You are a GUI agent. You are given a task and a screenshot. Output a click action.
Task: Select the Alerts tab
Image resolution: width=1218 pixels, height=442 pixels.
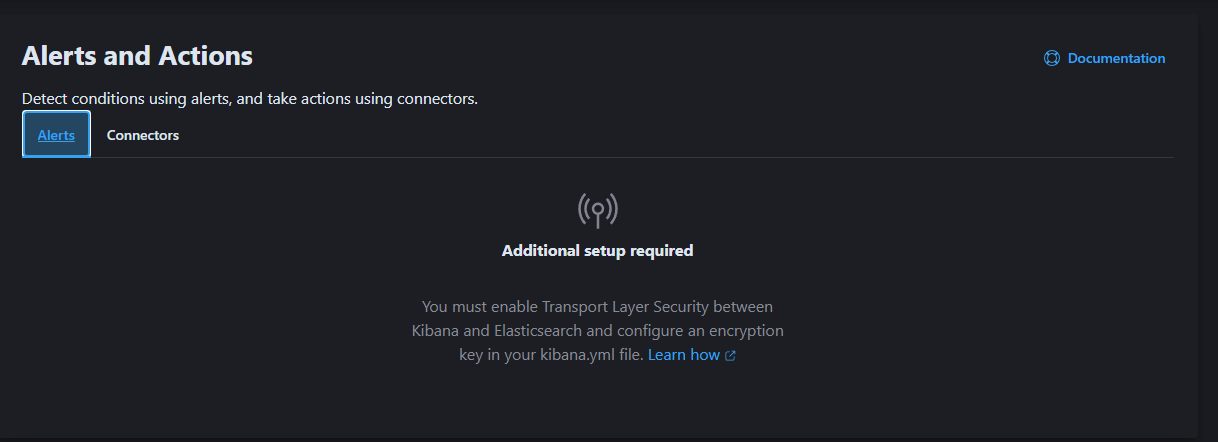click(56, 135)
